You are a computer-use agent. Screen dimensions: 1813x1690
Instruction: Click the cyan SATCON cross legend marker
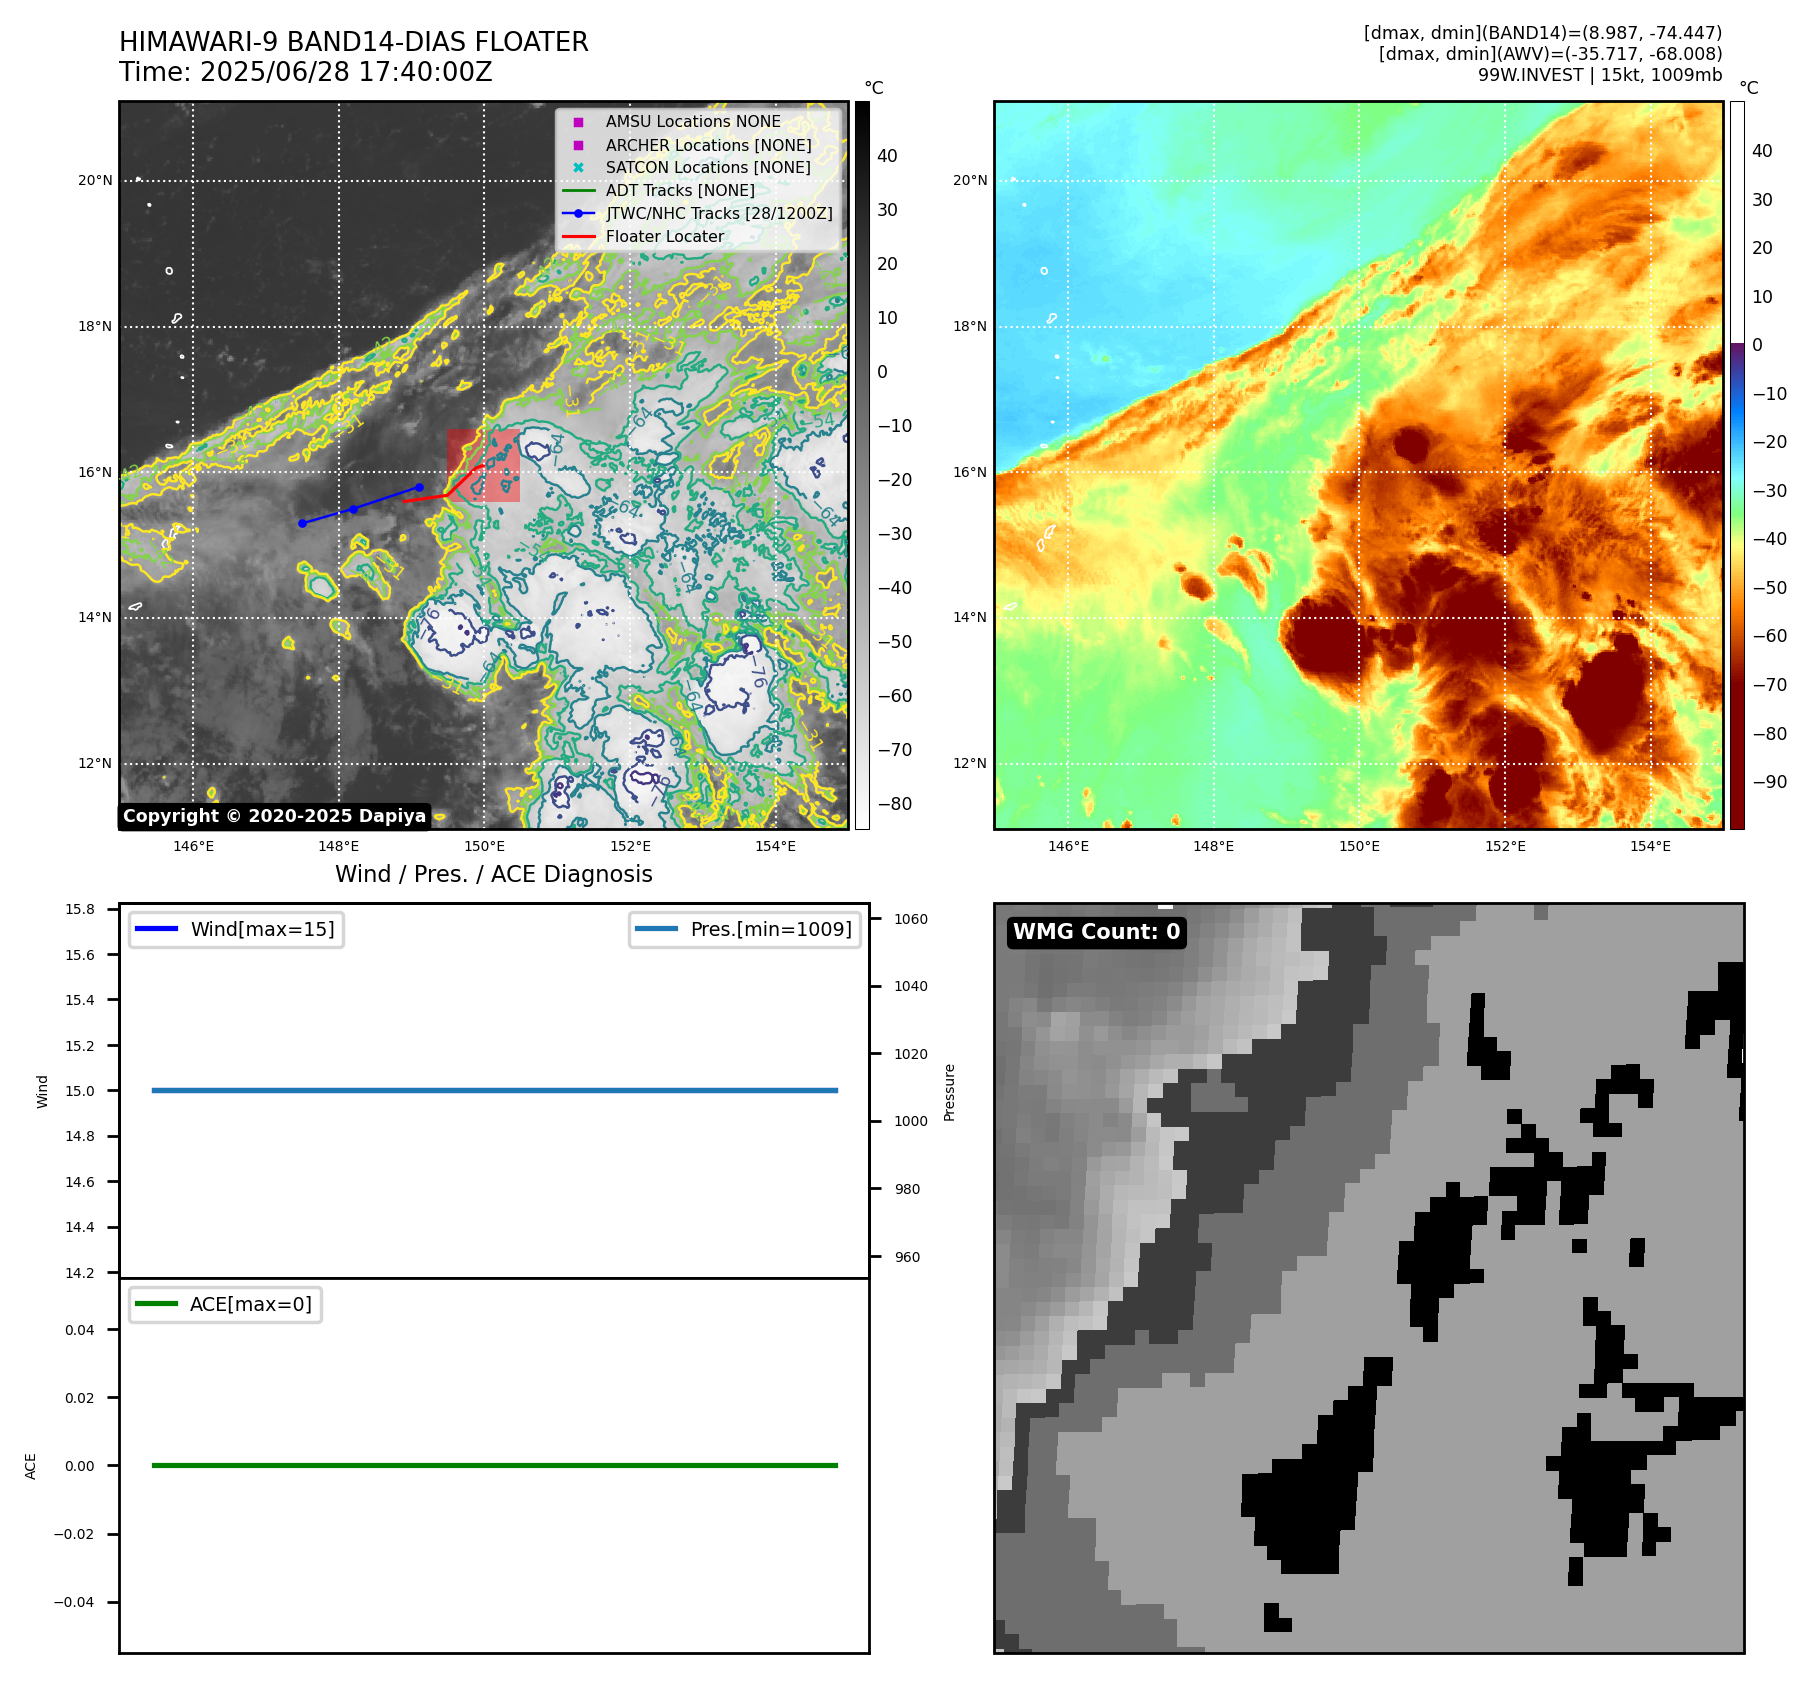point(578,167)
